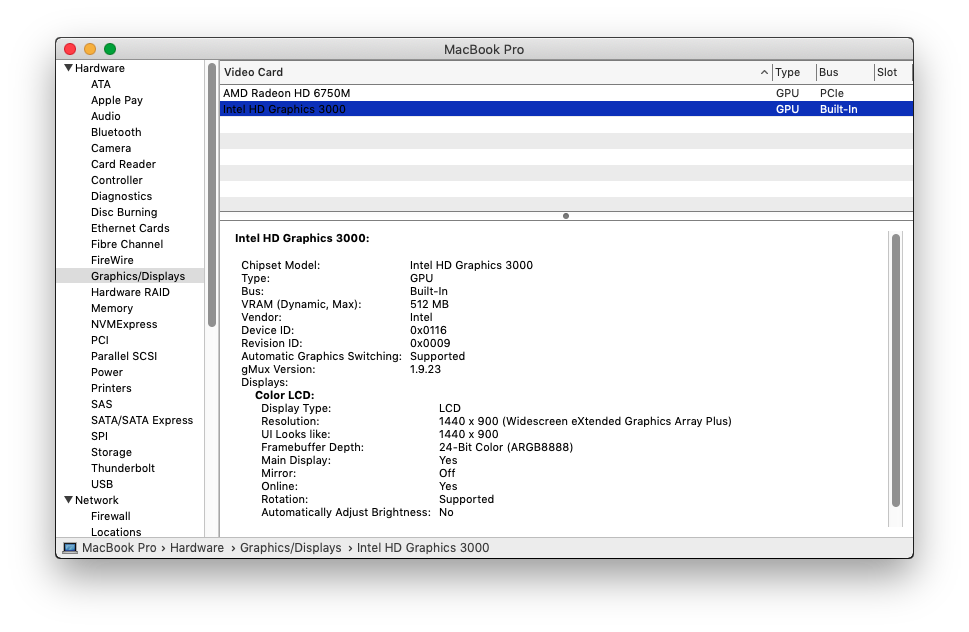Image resolution: width=969 pixels, height=632 pixels.
Task: Open the Camera section
Action: pyautogui.click(x=111, y=148)
